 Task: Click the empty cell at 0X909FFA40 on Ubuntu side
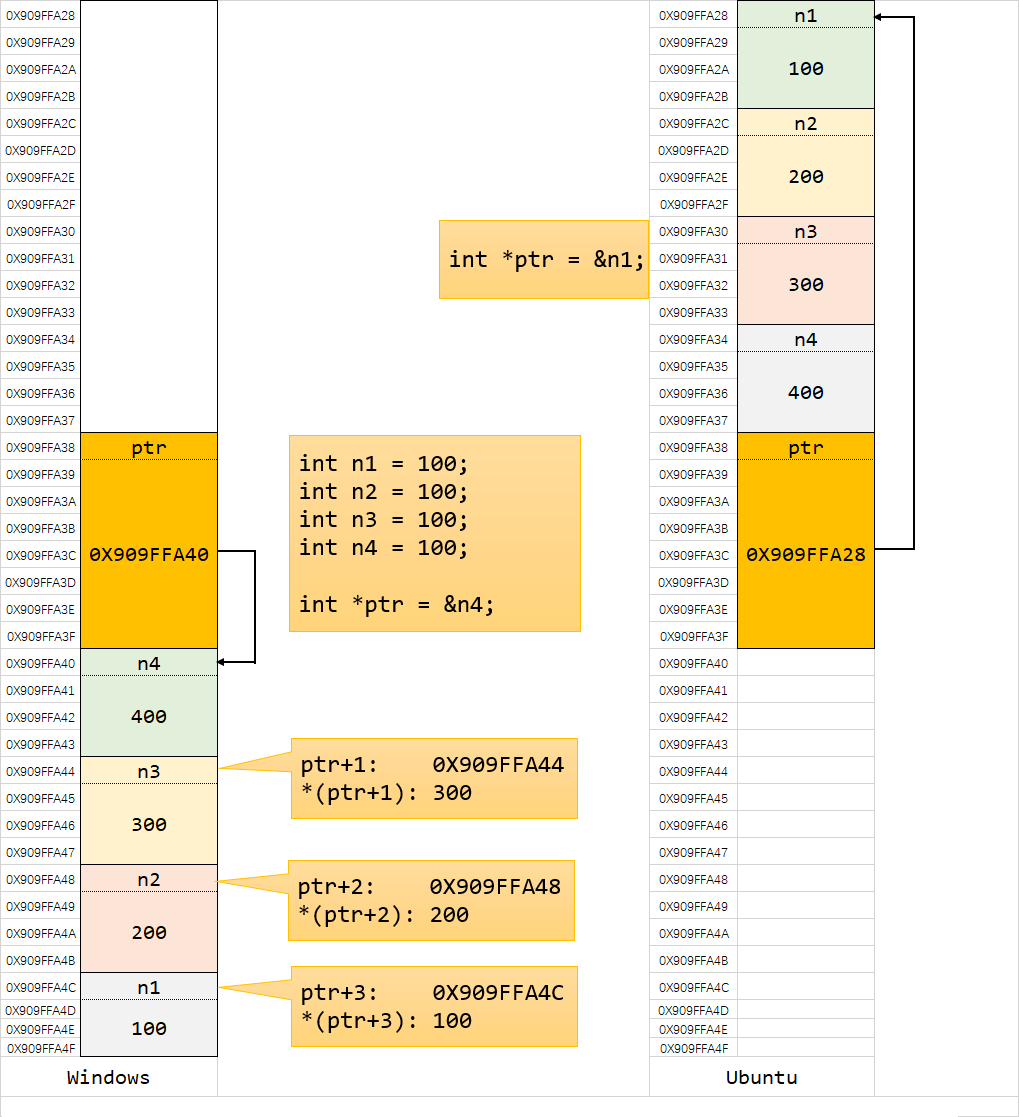tap(805, 662)
